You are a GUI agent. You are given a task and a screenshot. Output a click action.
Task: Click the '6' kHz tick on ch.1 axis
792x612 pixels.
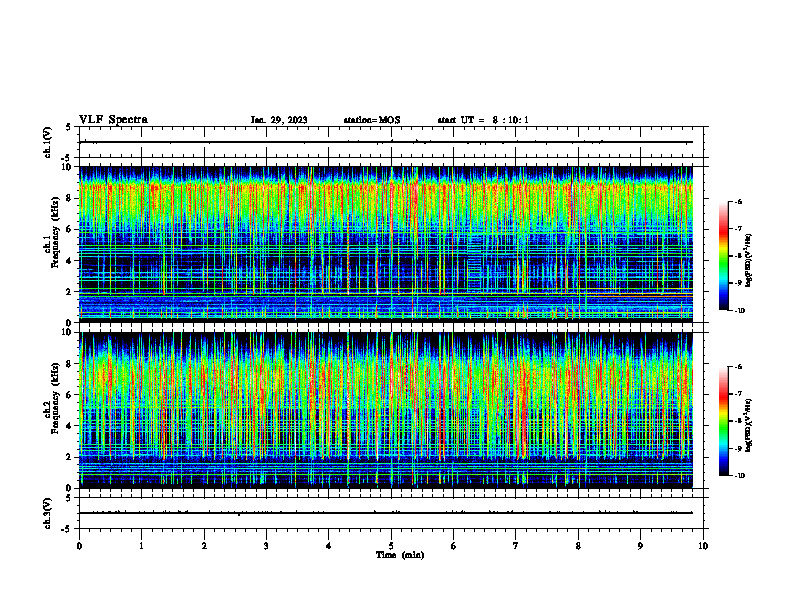(x=69, y=229)
